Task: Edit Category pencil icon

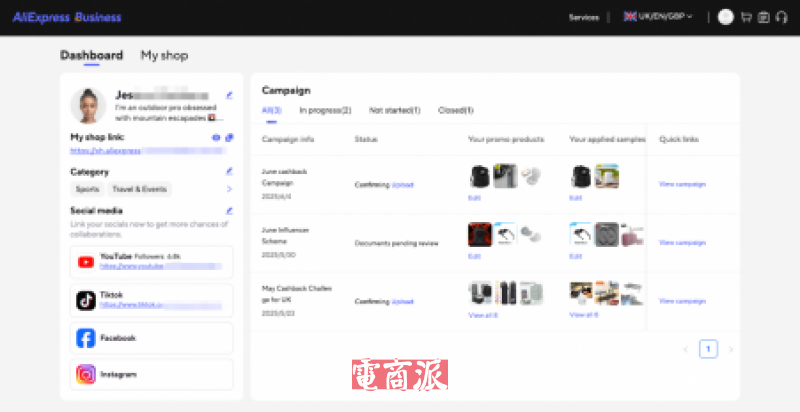Action: pos(229,171)
